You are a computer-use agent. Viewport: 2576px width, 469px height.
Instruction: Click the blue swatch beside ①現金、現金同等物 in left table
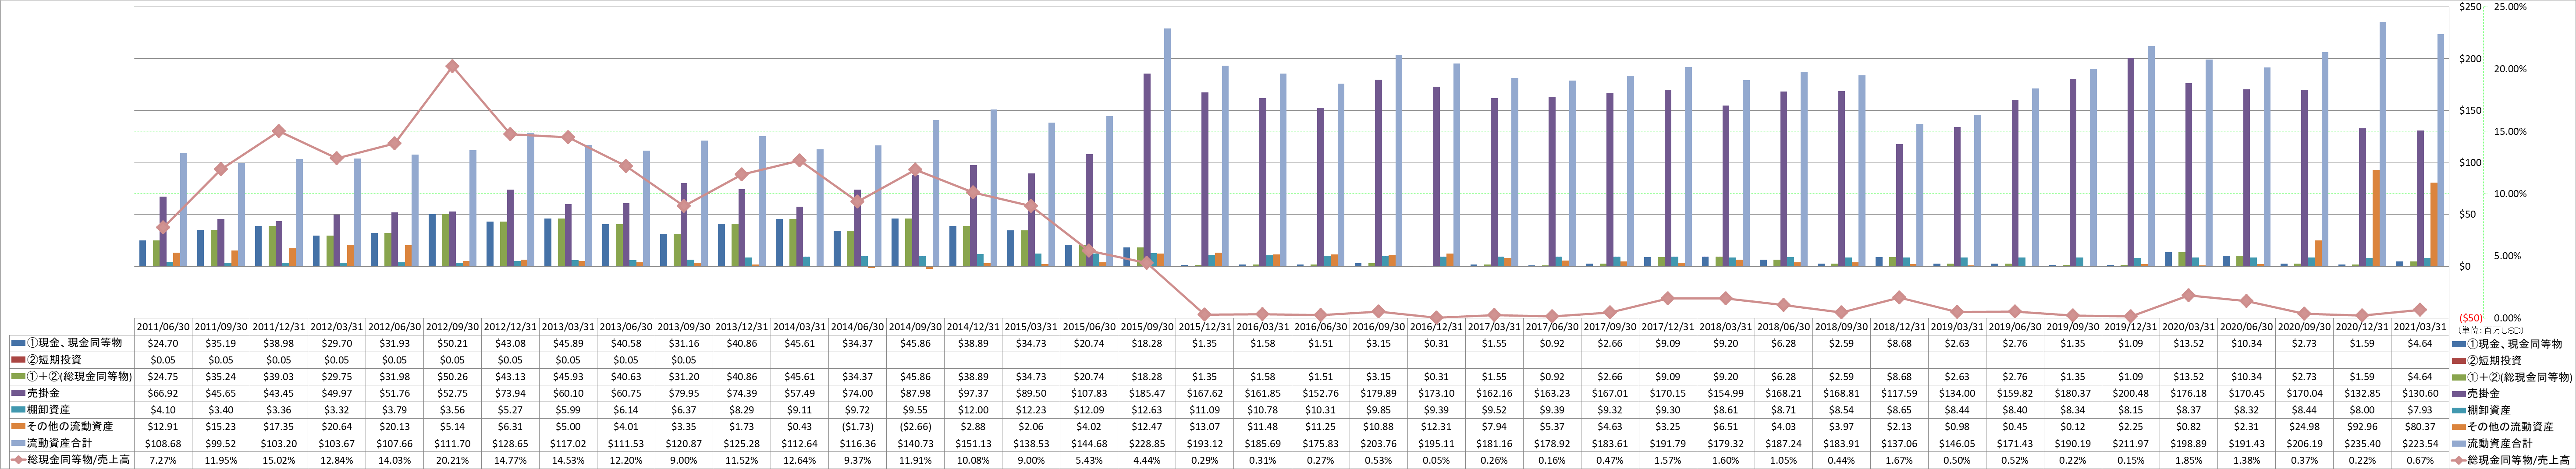tap(18, 343)
